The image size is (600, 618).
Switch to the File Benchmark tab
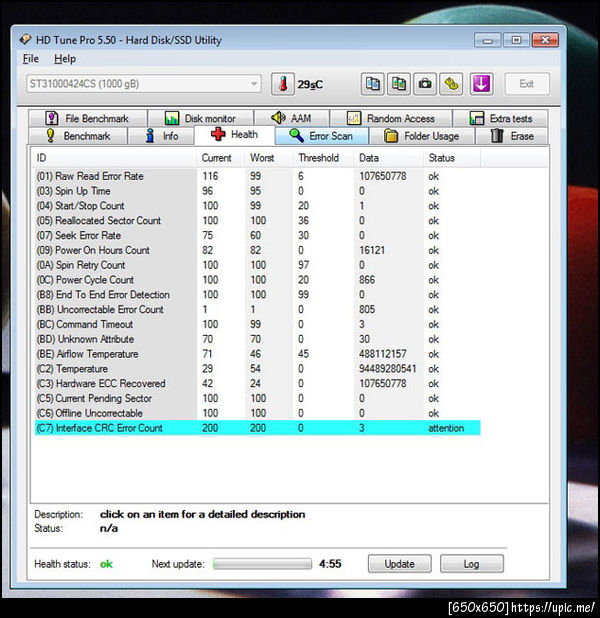tap(88, 118)
